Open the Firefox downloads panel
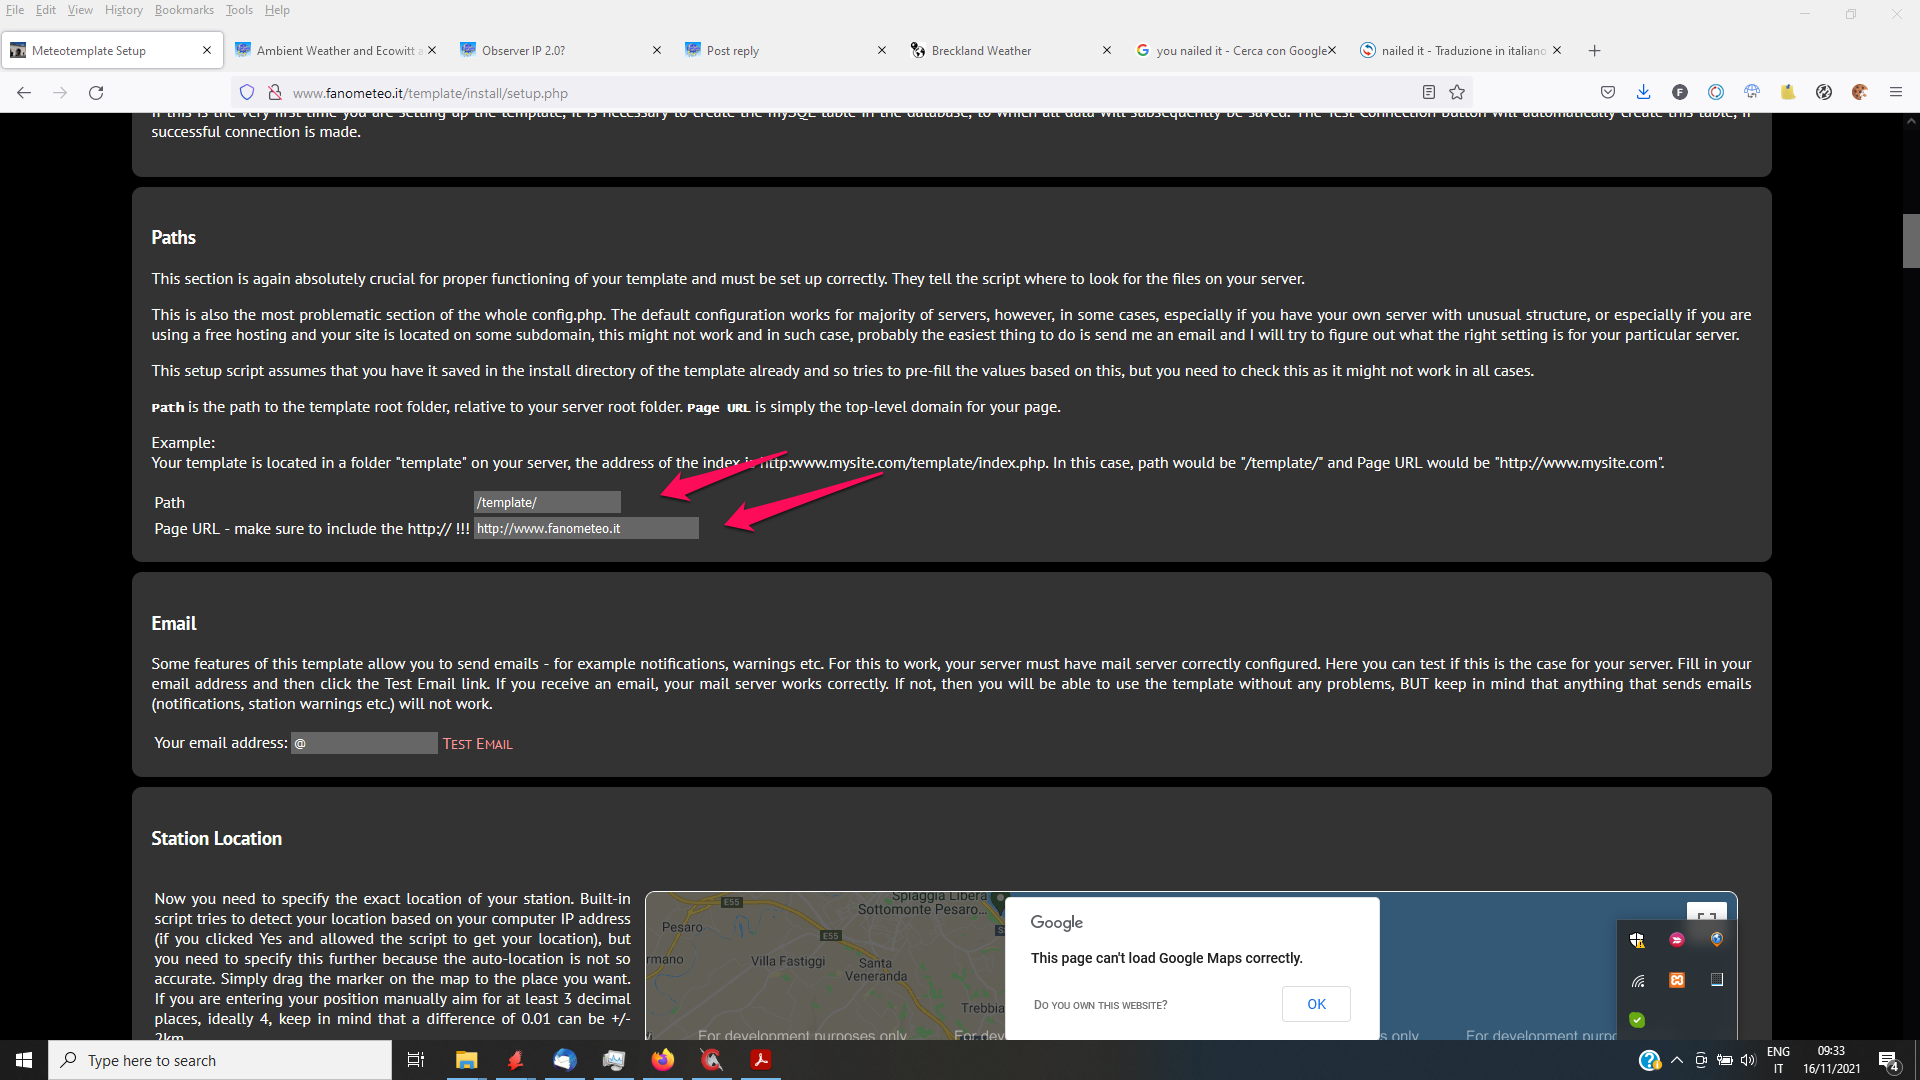The width and height of the screenshot is (1920, 1080). (x=1643, y=93)
